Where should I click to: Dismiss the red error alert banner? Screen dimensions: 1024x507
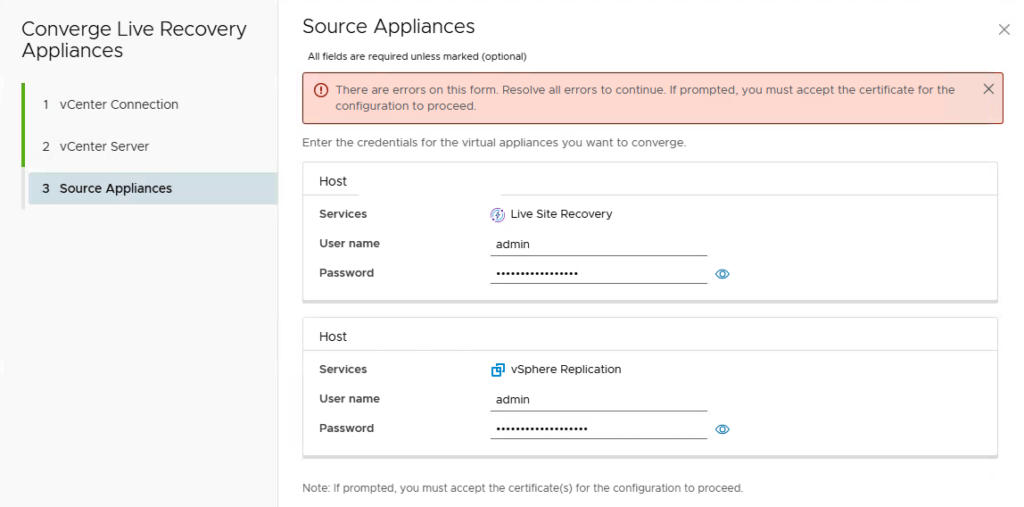988,89
